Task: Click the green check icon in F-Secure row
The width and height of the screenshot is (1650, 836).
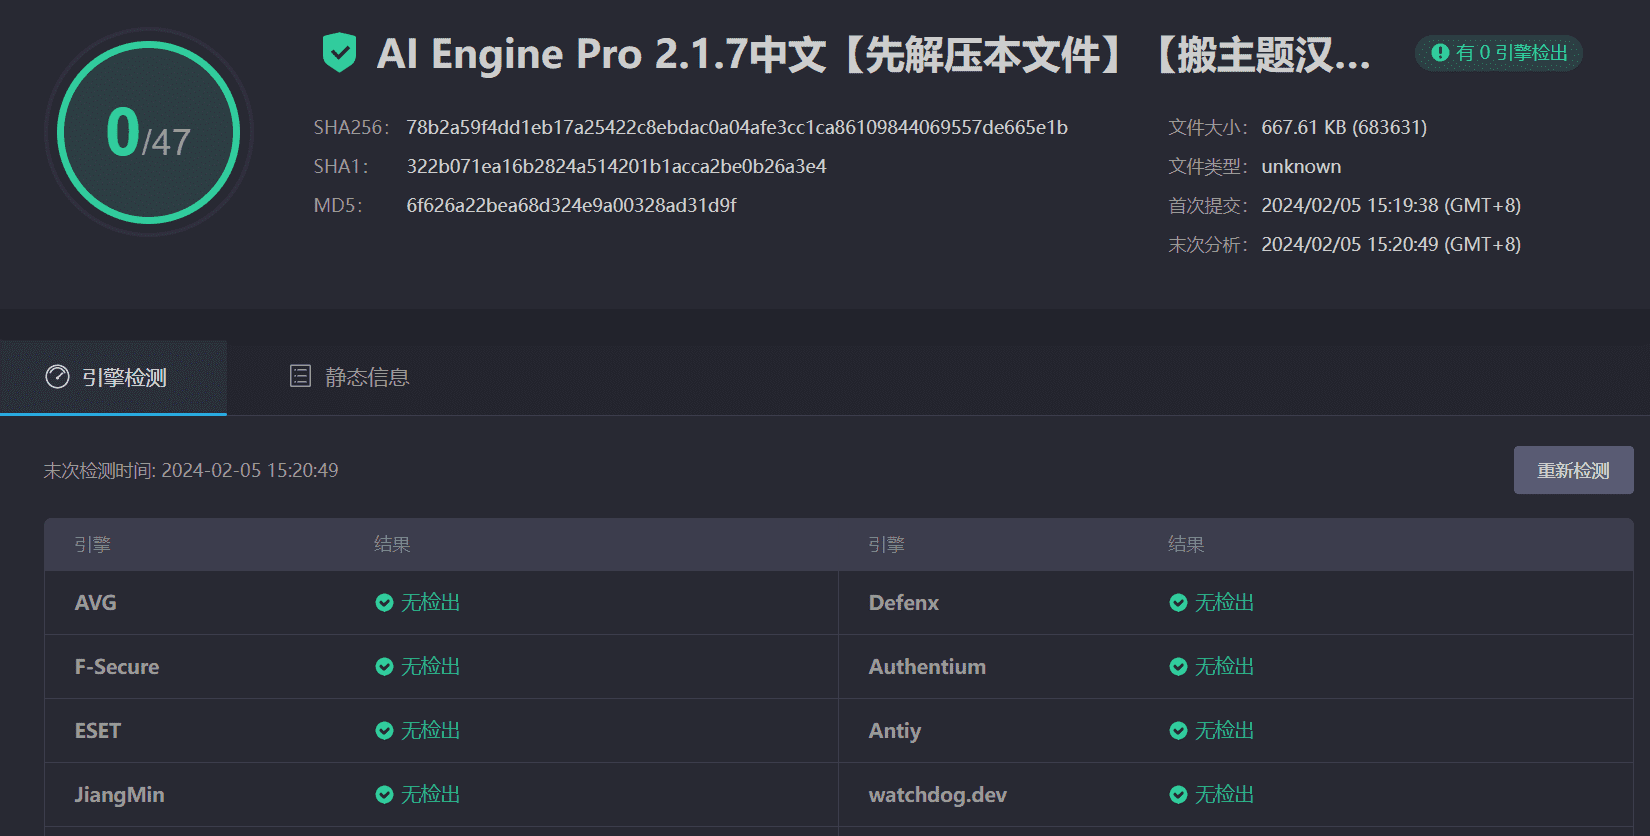Action: [384, 666]
